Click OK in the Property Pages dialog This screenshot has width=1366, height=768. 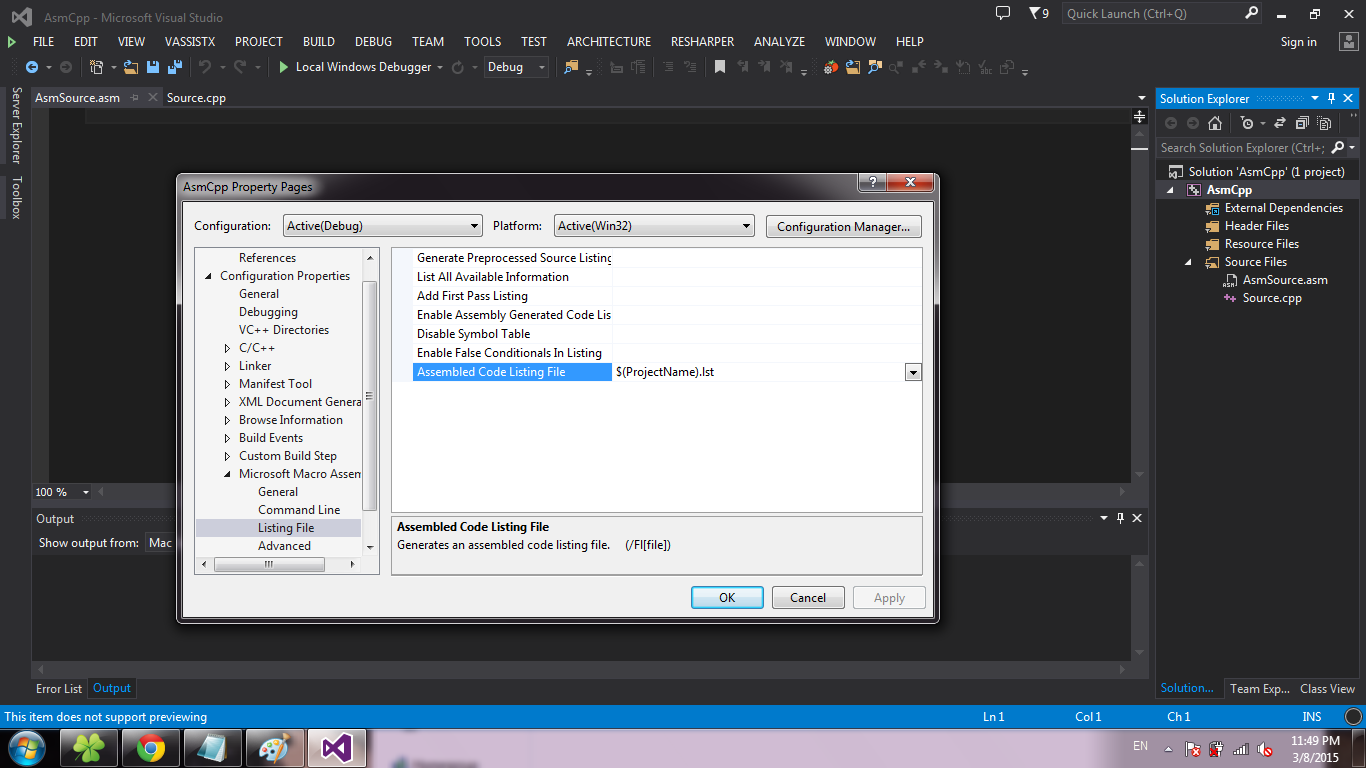[727, 598]
